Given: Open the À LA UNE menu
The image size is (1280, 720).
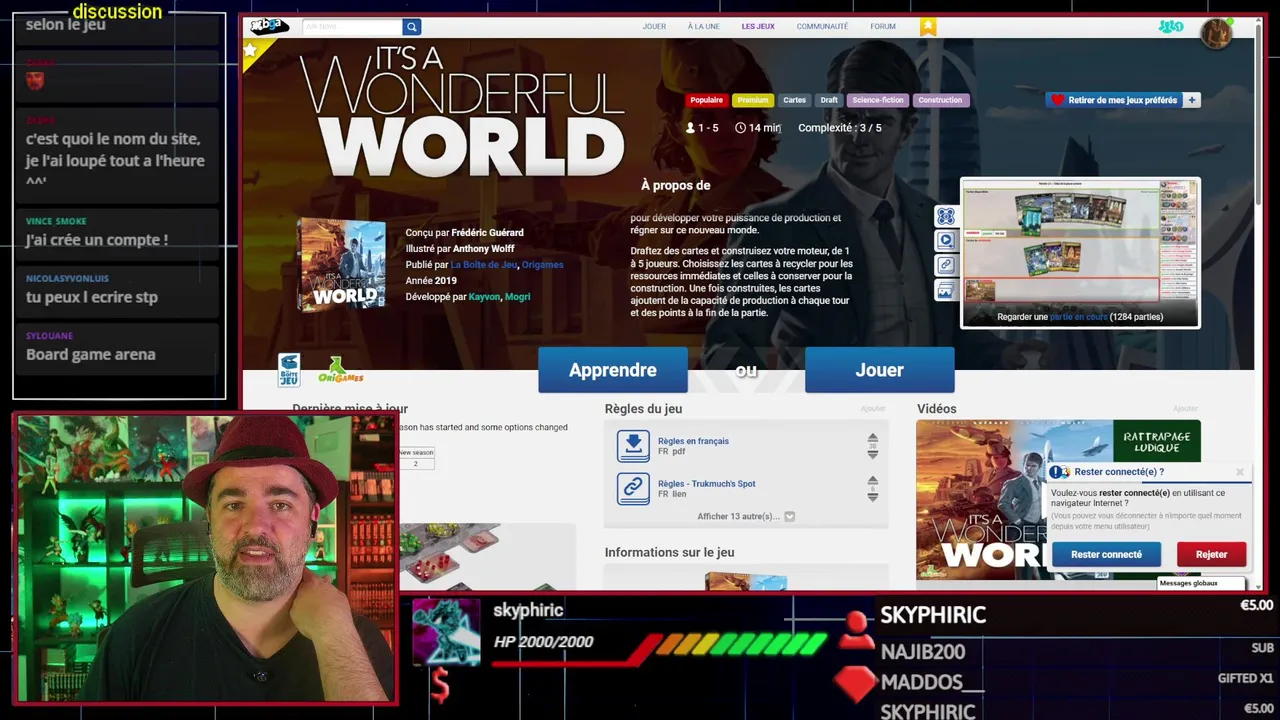Looking at the screenshot, I should 703,27.
